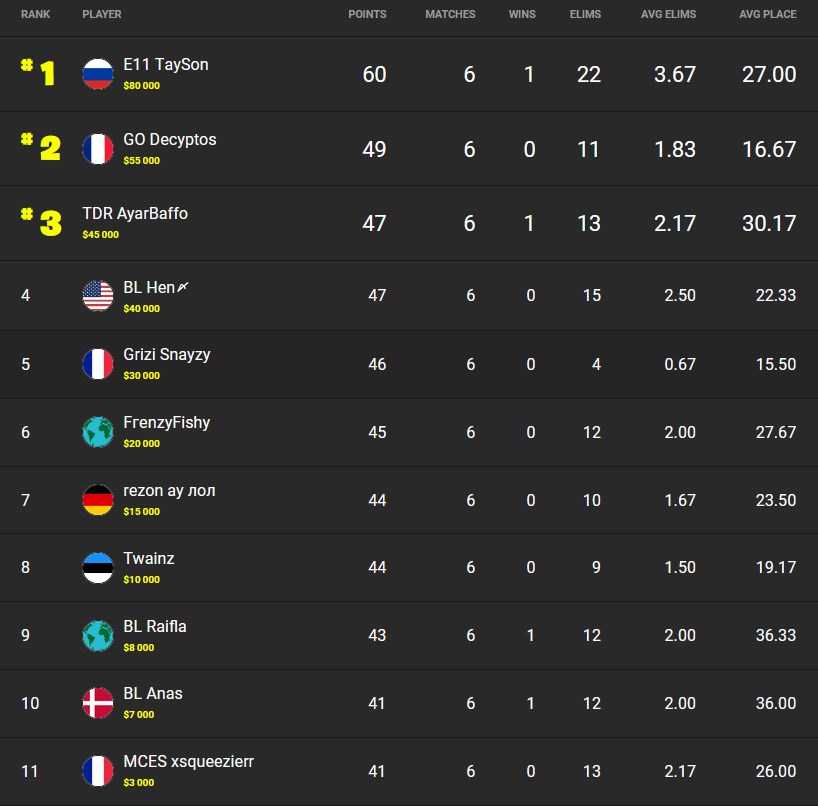Click the Russian flag beside E11 TaySon
818x806 pixels.
tap(98, 75)
